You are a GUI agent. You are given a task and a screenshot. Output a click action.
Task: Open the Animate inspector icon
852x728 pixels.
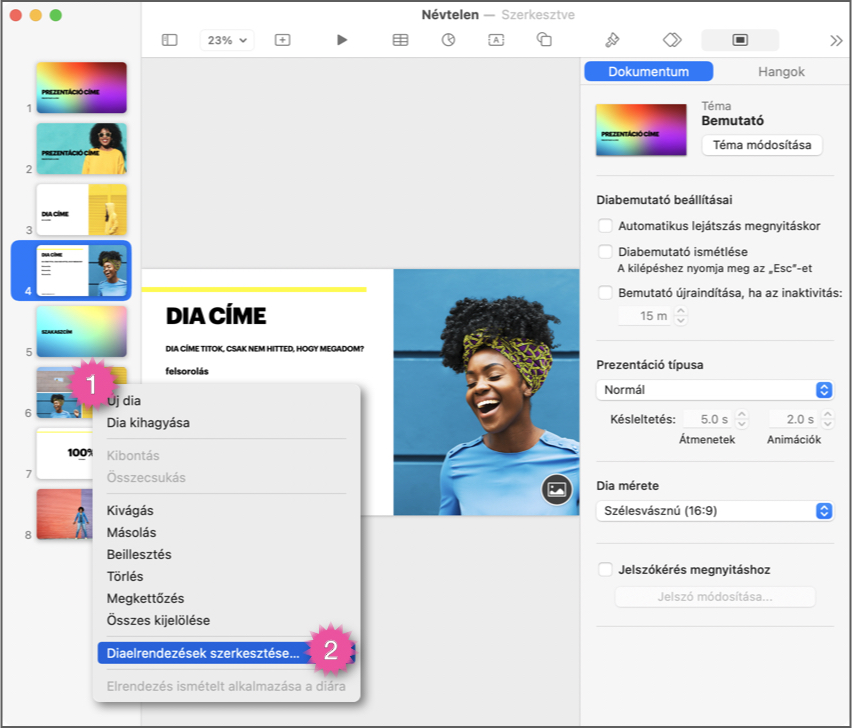tap(672, 40)
